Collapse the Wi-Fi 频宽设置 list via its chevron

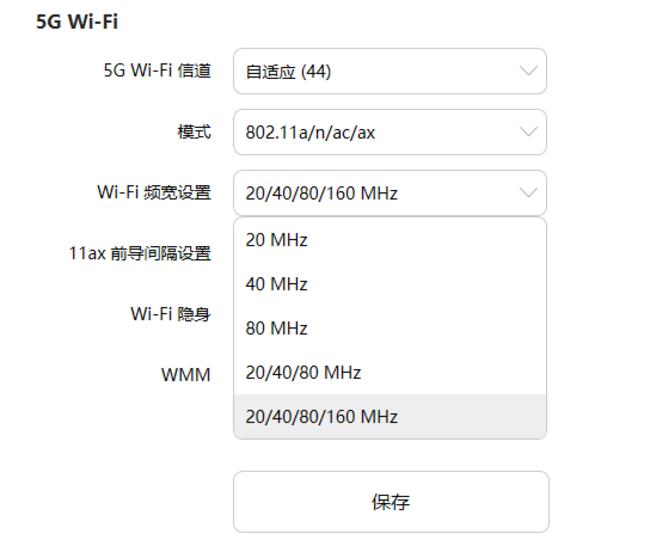tap(528, 193)
